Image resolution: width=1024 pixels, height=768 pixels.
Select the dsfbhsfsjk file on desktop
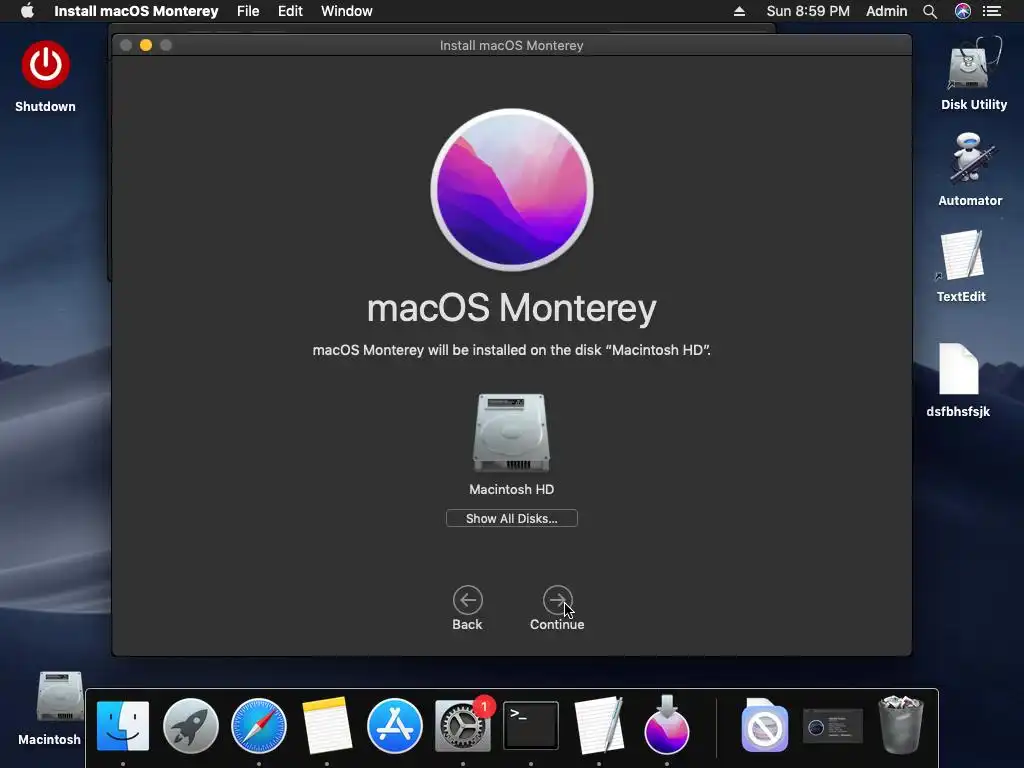coord(958,369)
